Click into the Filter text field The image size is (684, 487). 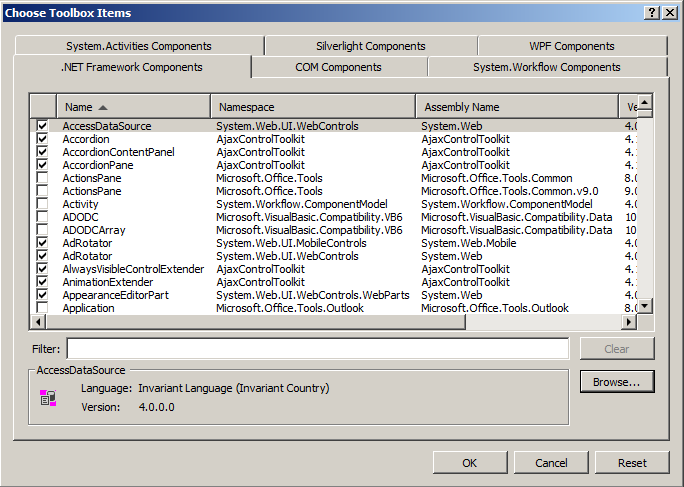point(318,349)
